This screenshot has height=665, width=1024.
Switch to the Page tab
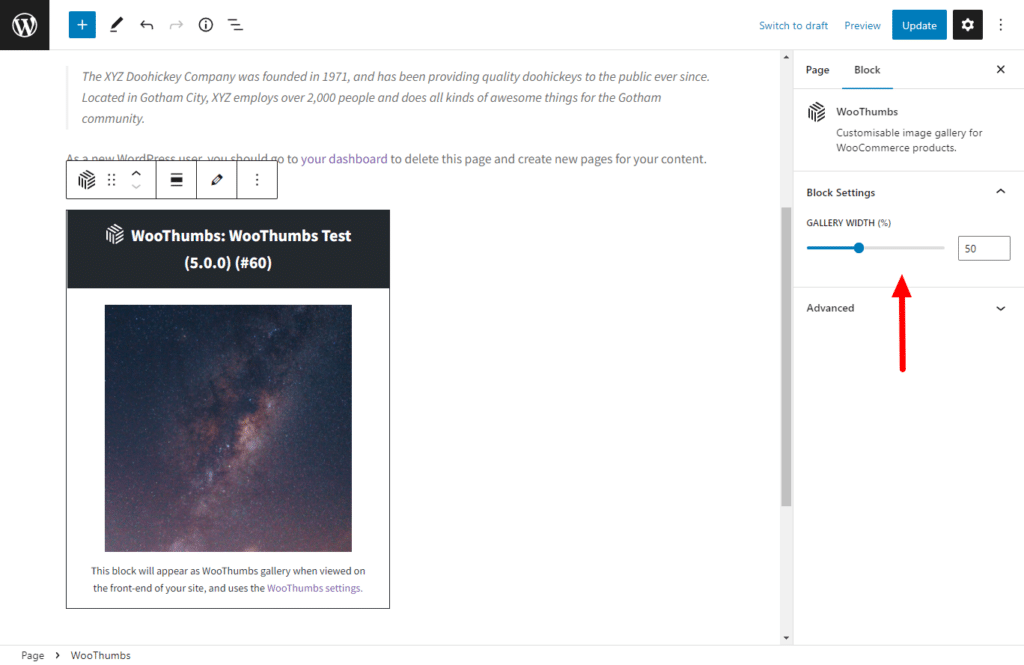click(817, 70)
